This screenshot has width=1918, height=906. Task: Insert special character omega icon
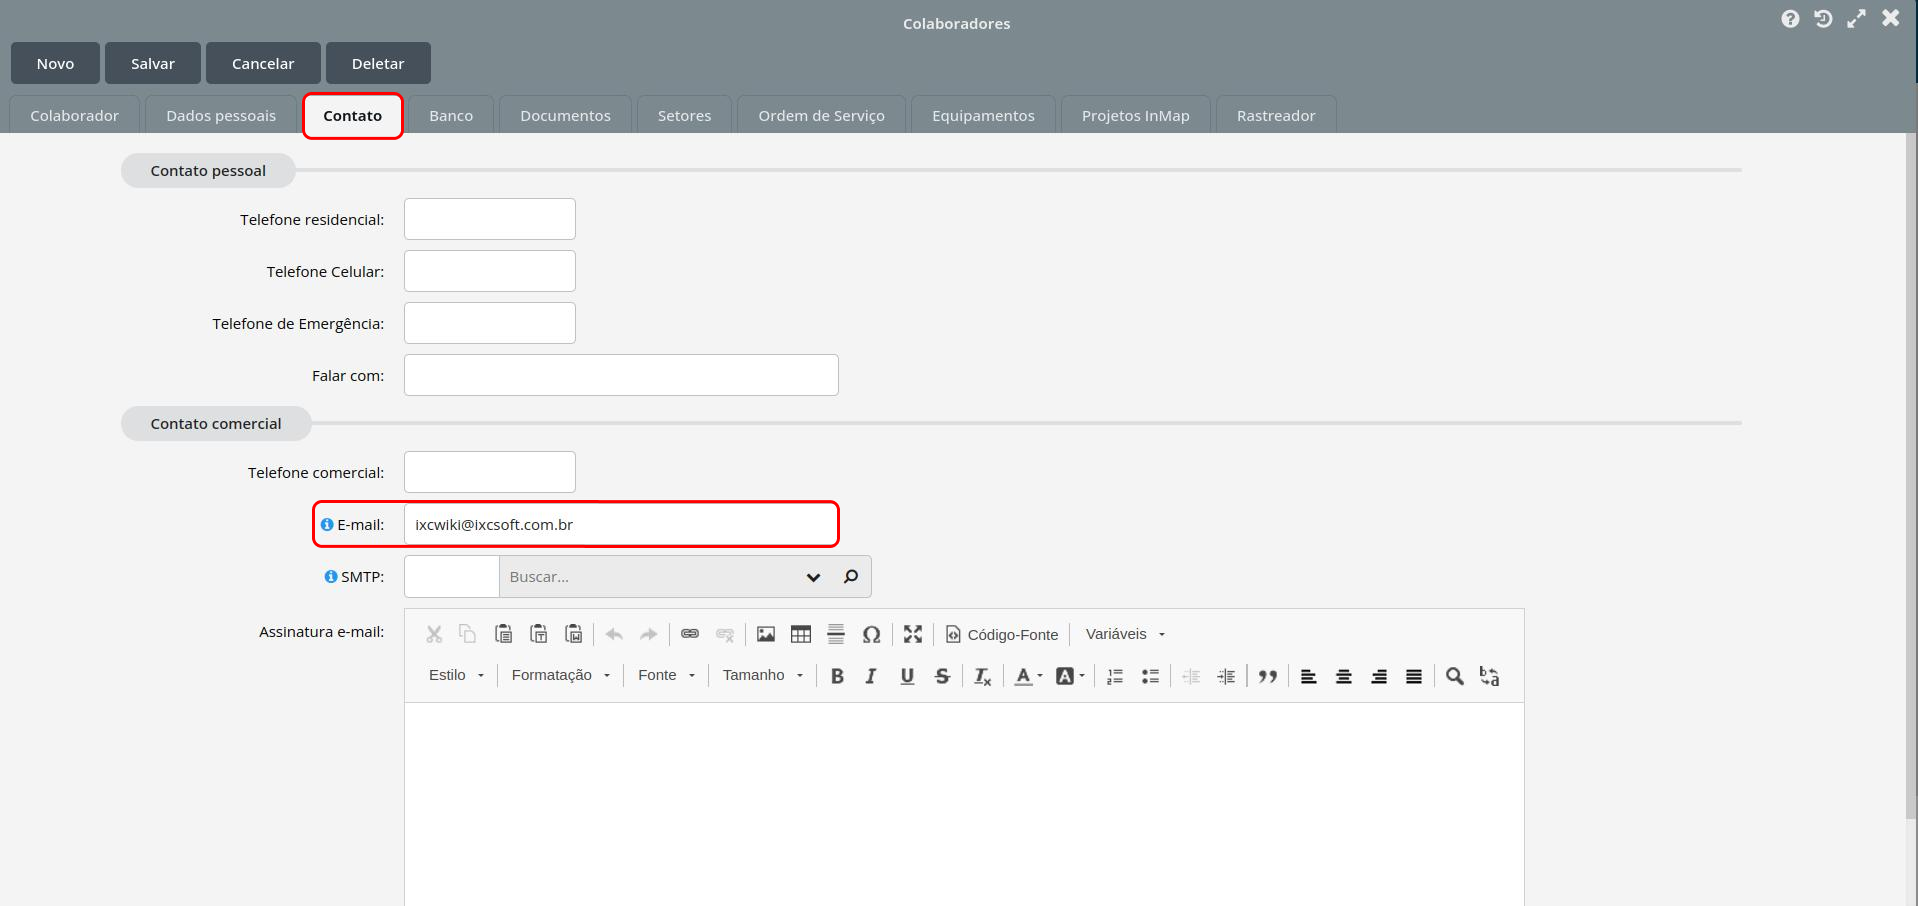coord(871,634)
